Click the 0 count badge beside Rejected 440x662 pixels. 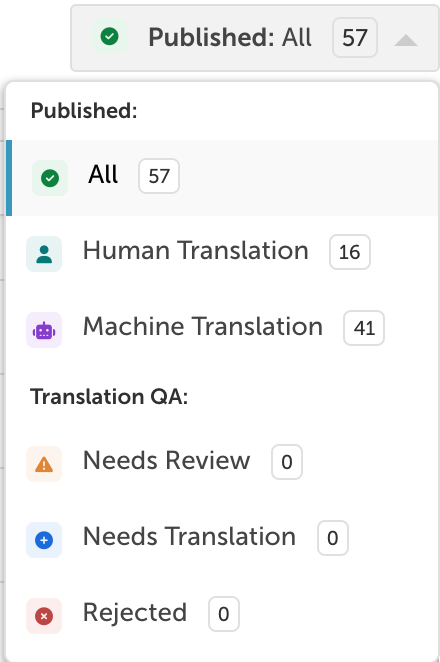[224, 614]
